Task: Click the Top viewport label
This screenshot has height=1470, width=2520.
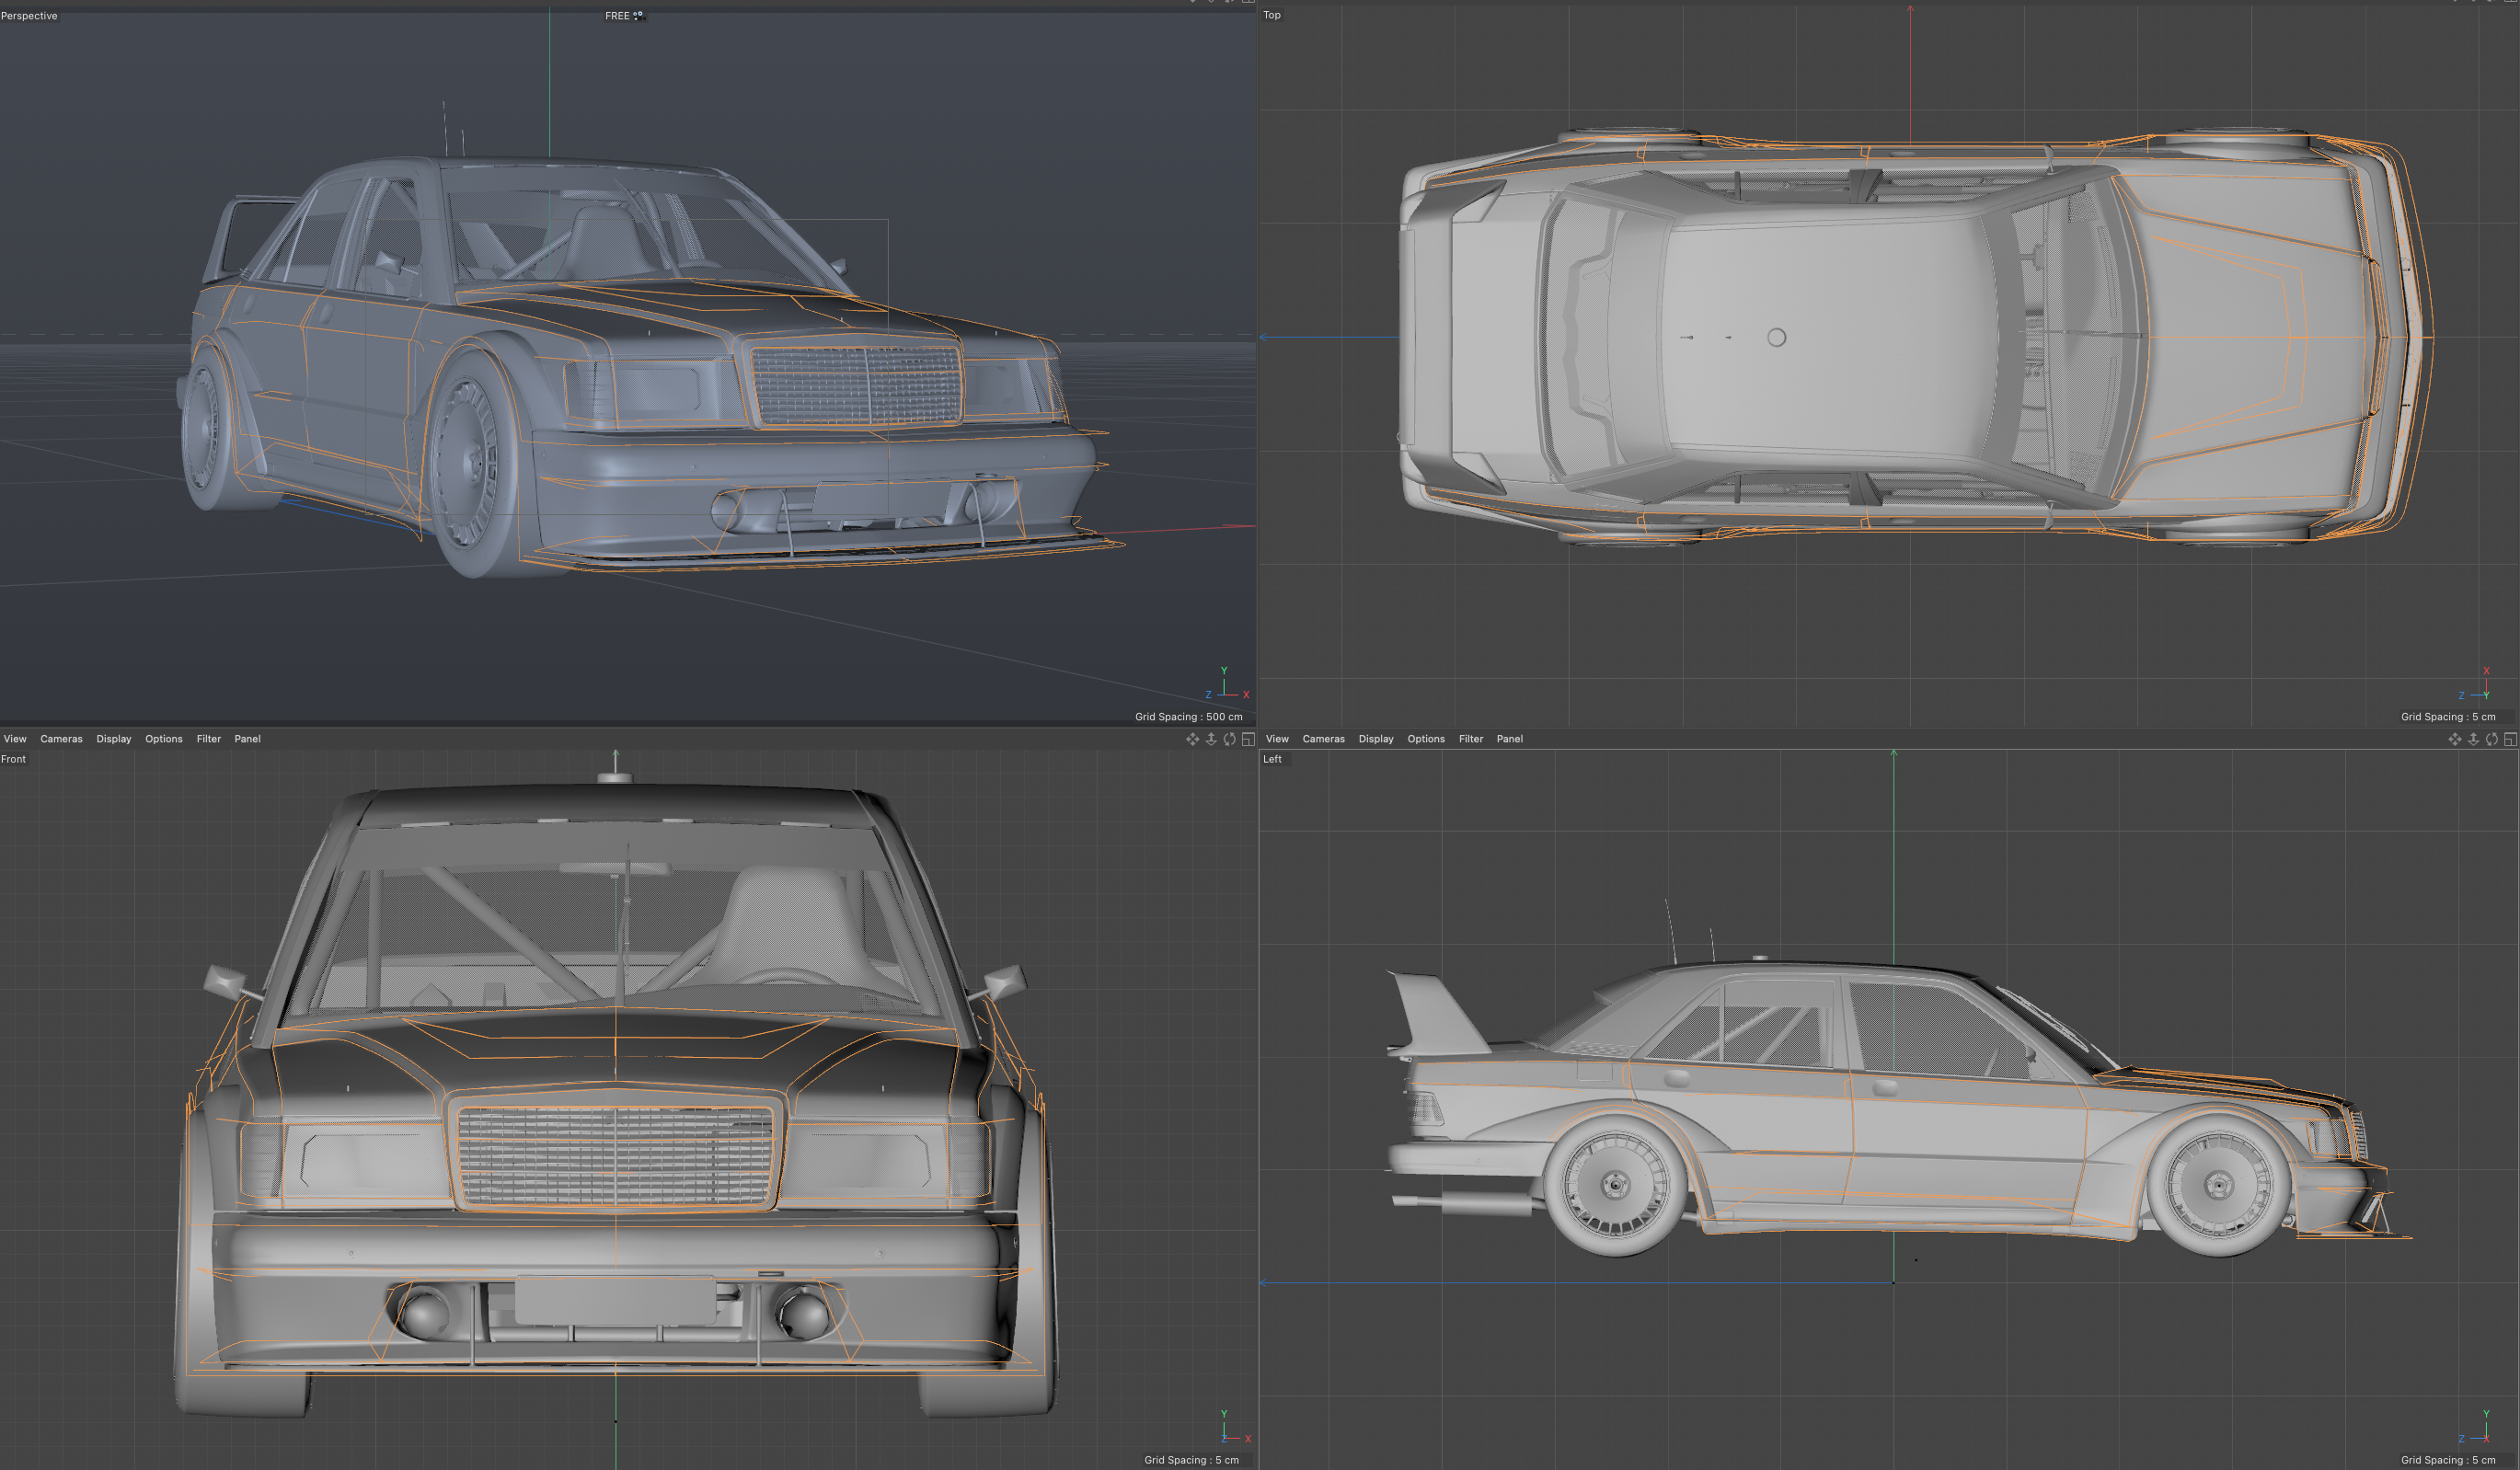Action: [1272, 15]
